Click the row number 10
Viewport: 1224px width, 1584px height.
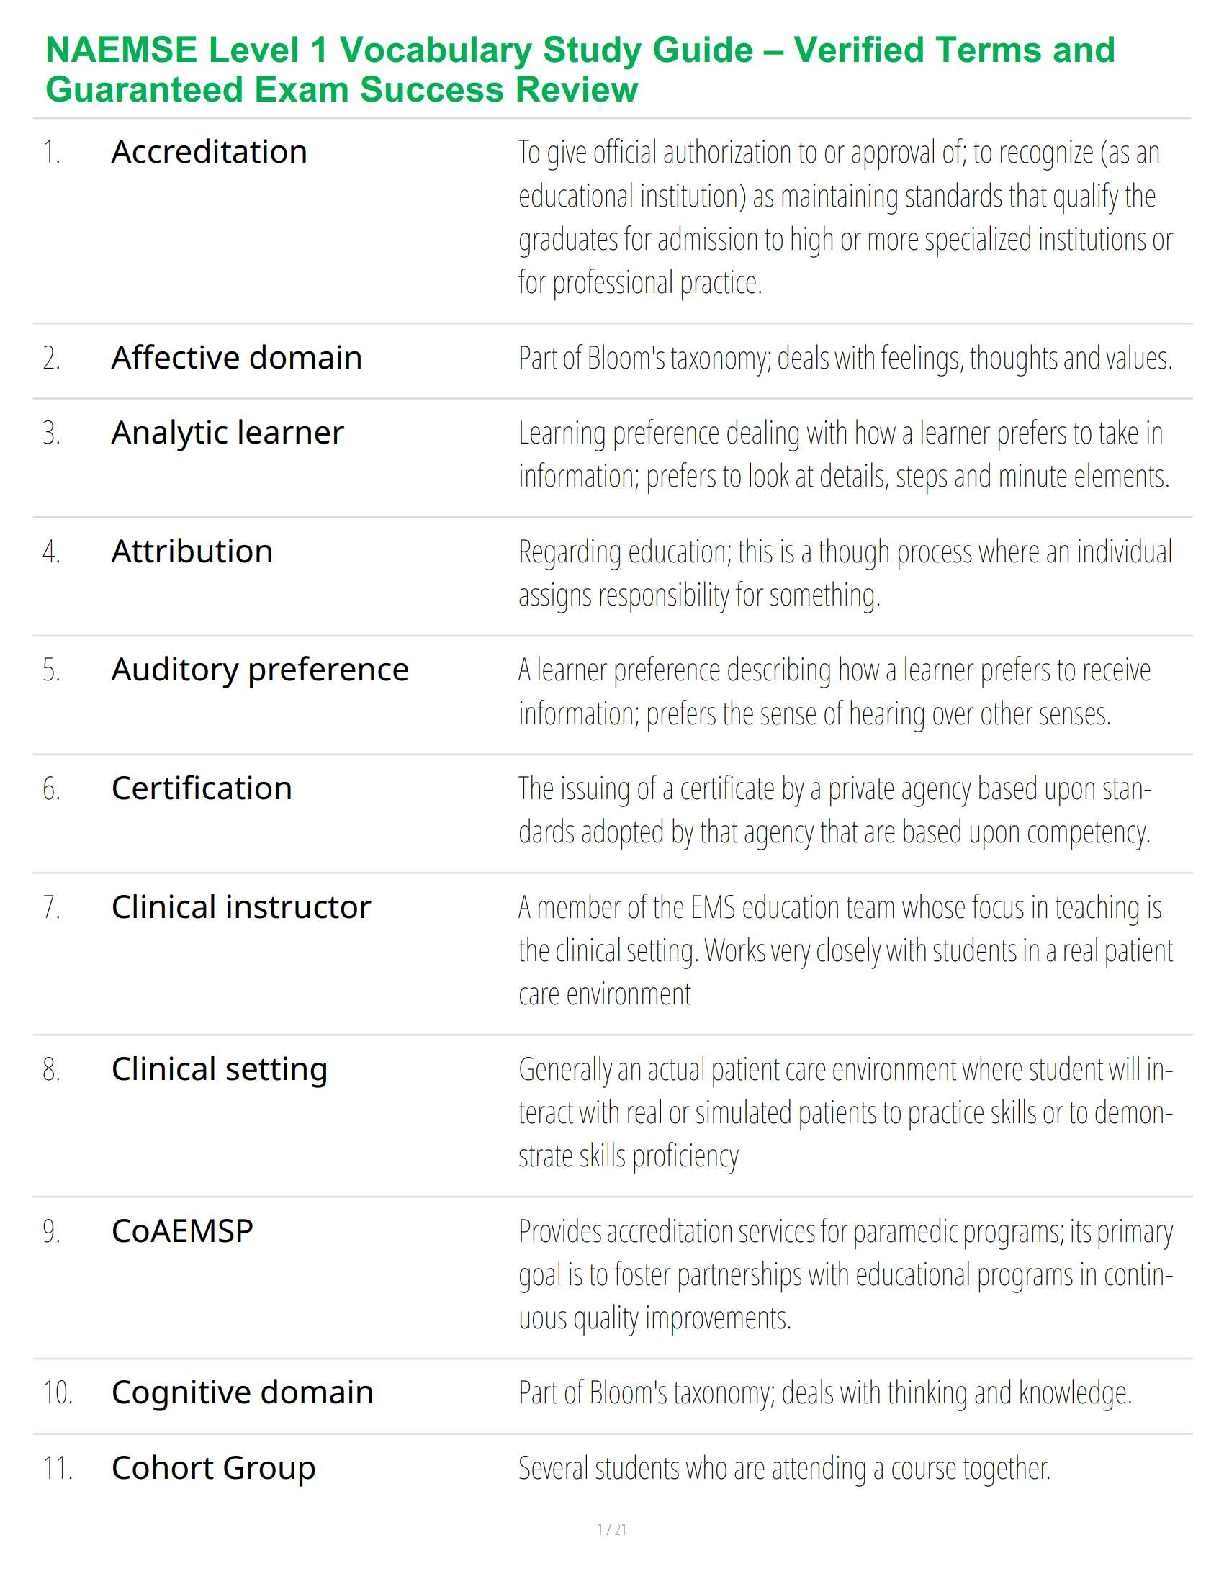pos(57,1393)
